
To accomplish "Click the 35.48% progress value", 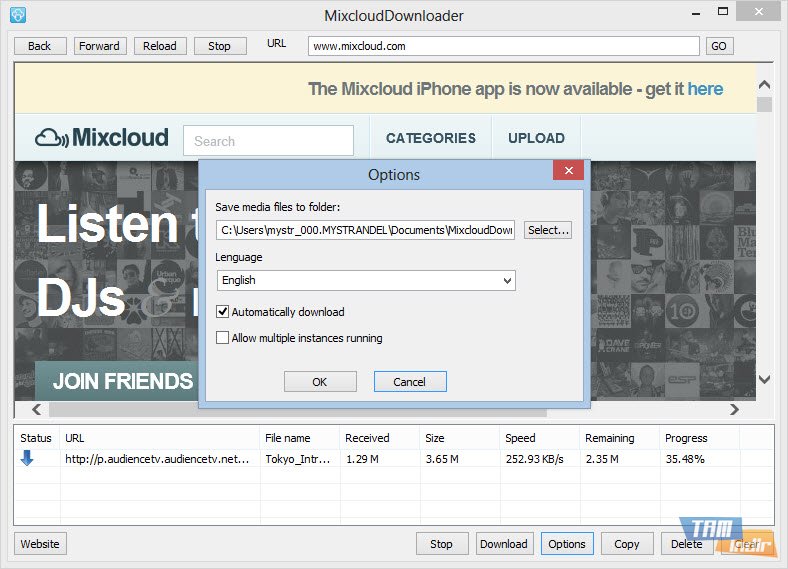I will click(685, 459).
